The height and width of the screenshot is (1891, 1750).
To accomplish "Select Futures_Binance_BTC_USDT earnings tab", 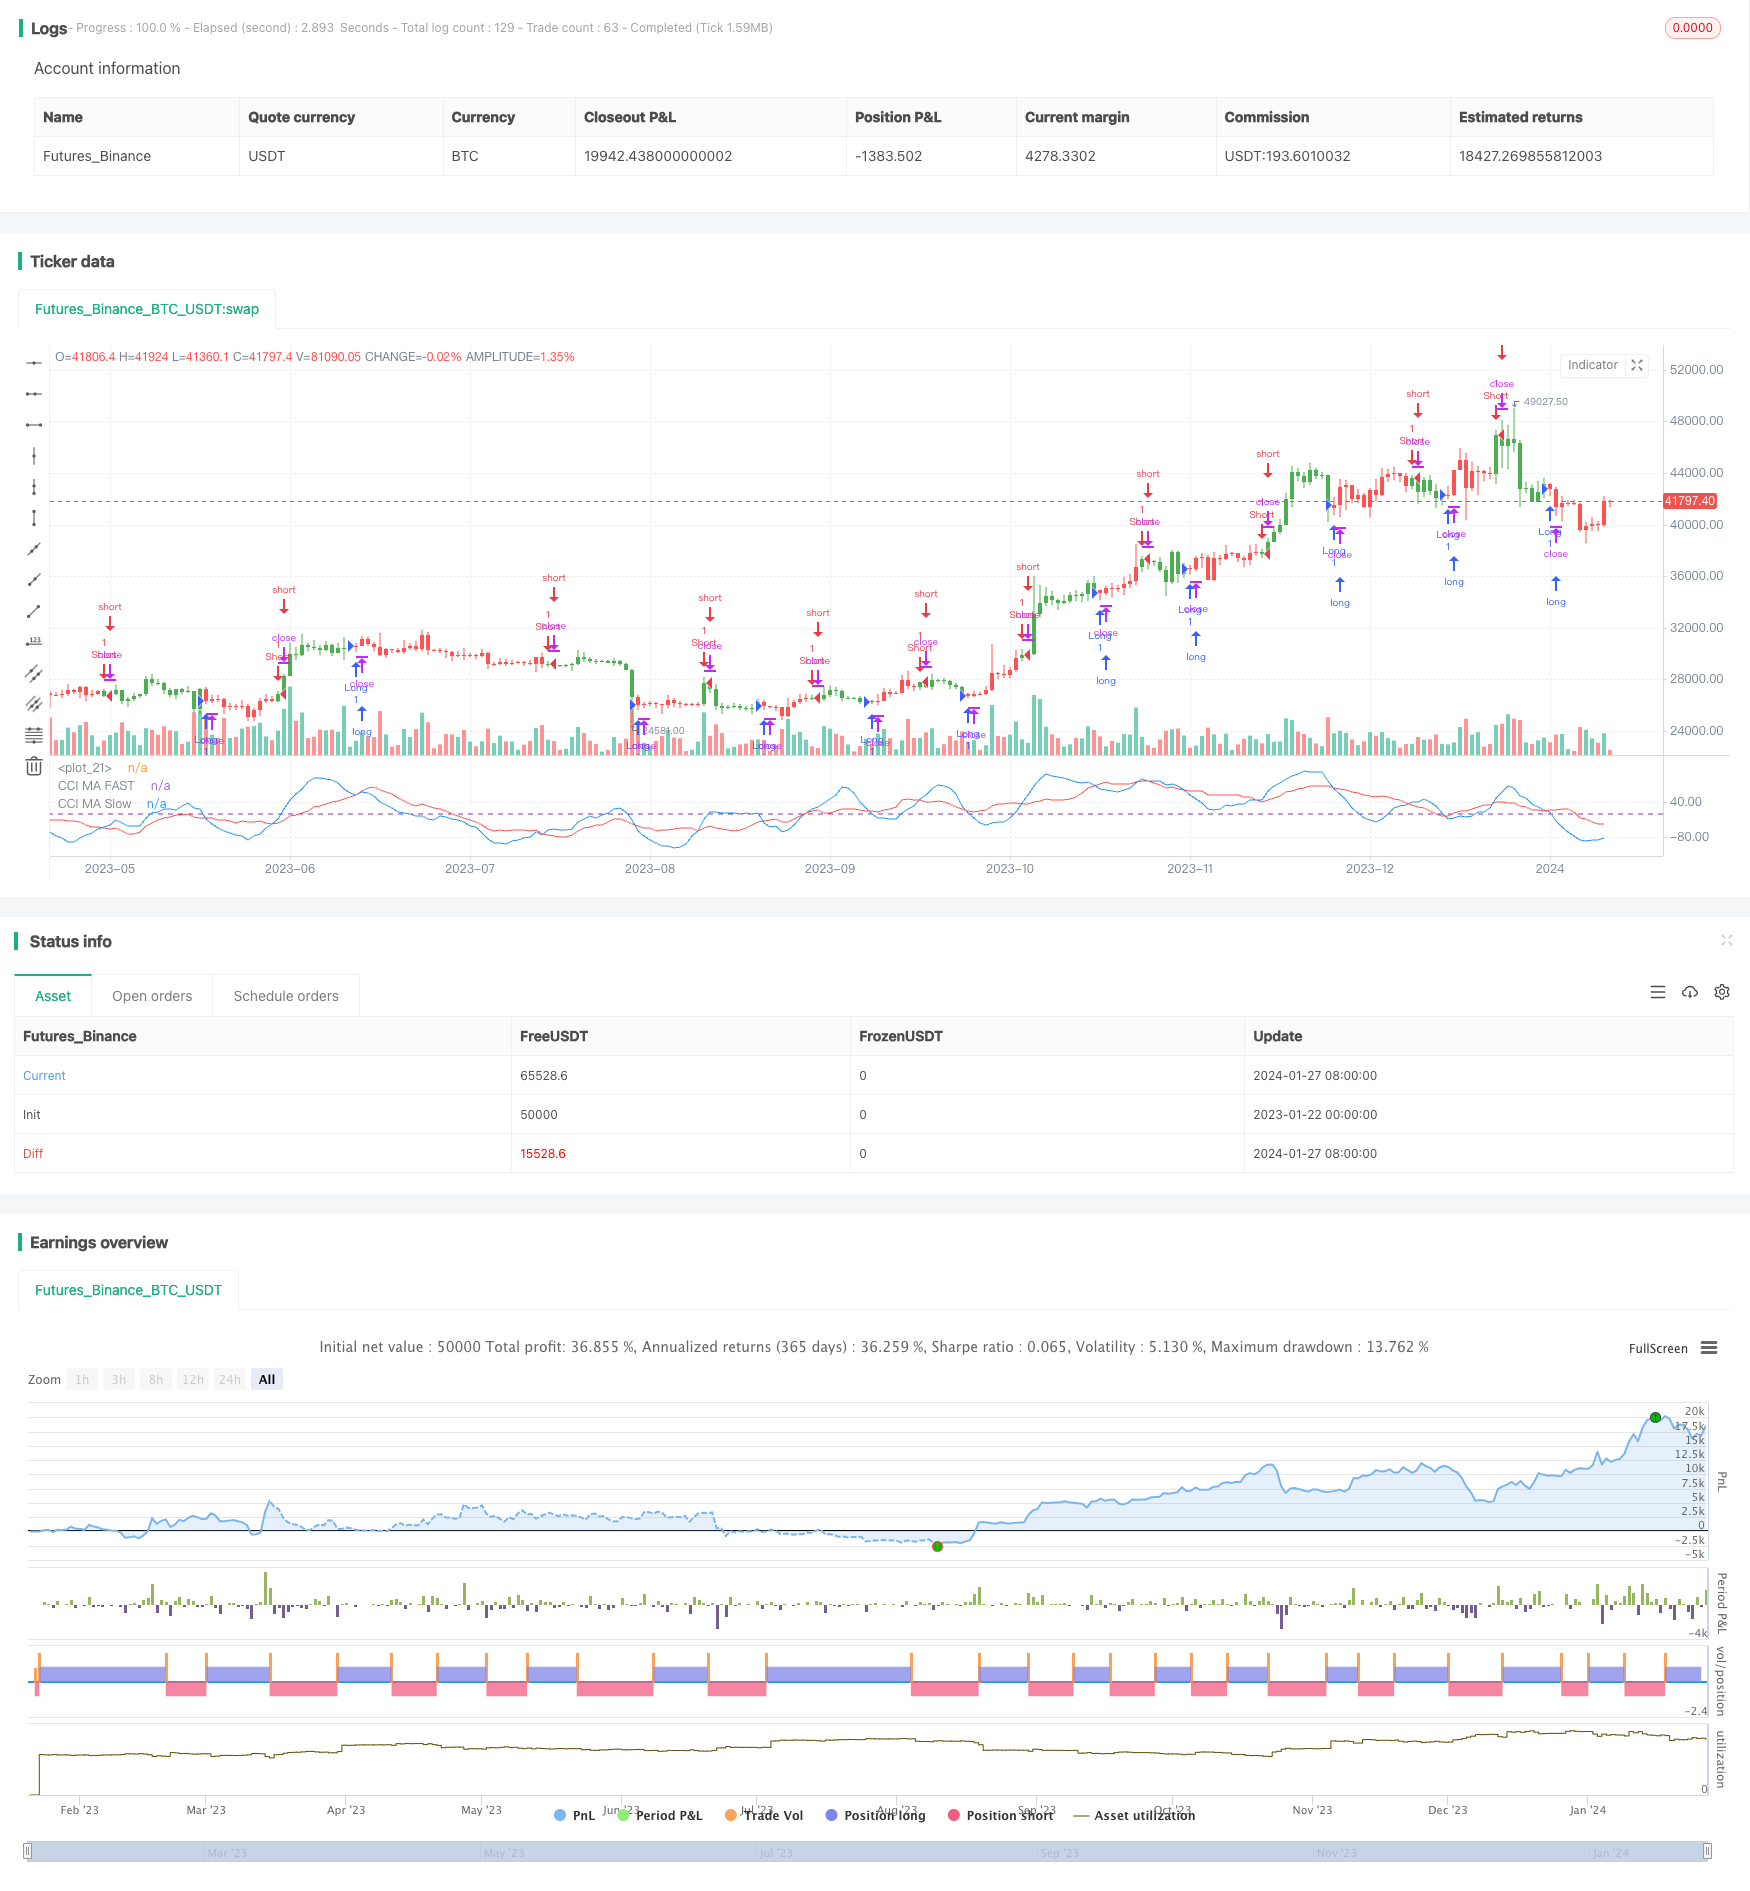I will pos(128,1290).
